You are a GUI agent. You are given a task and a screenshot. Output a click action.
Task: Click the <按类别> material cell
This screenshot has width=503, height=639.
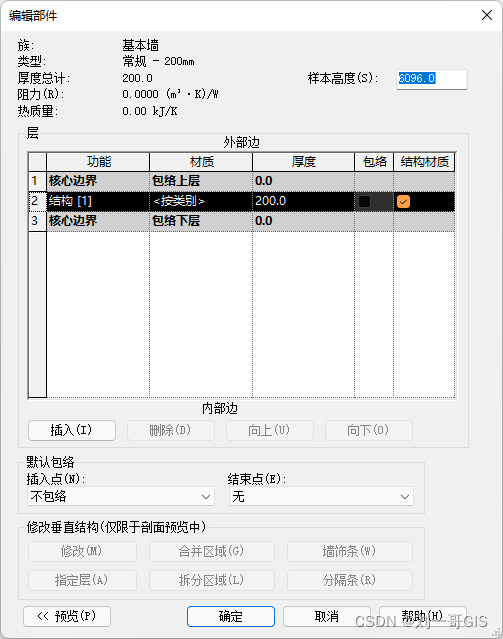coord(201,201)
